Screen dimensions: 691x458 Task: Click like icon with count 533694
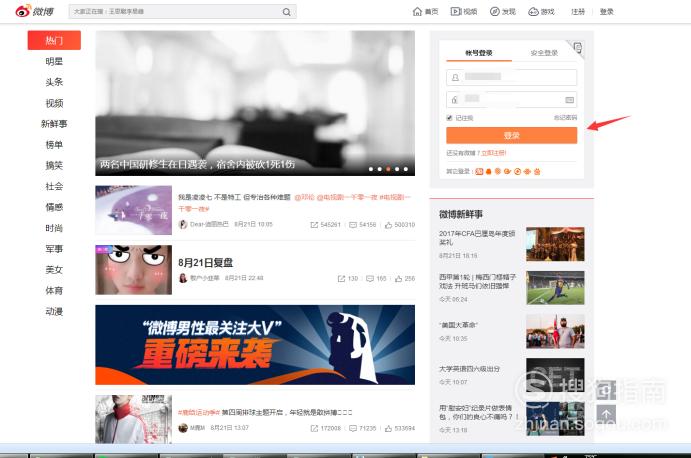point(388,428)
